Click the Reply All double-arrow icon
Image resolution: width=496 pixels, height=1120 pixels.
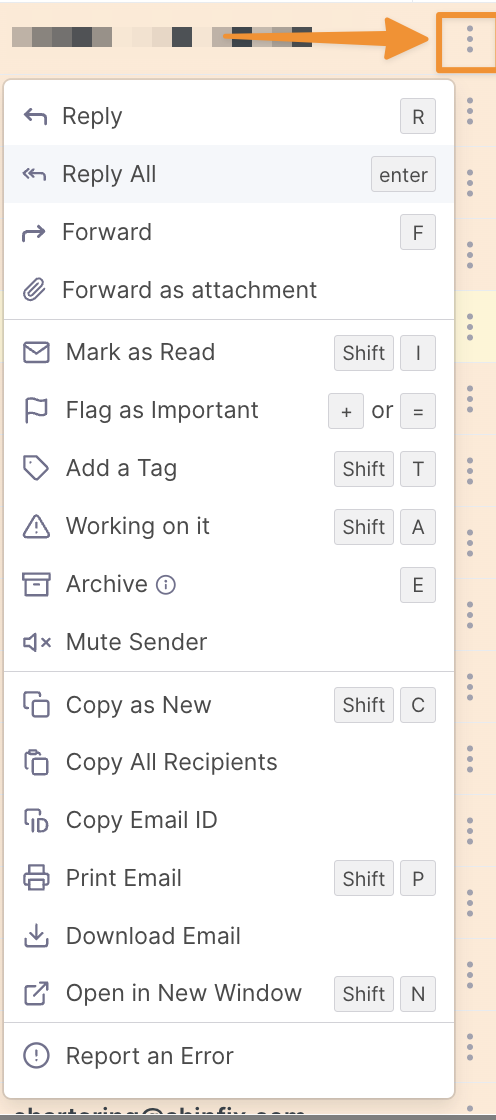(x=35, y=174)
